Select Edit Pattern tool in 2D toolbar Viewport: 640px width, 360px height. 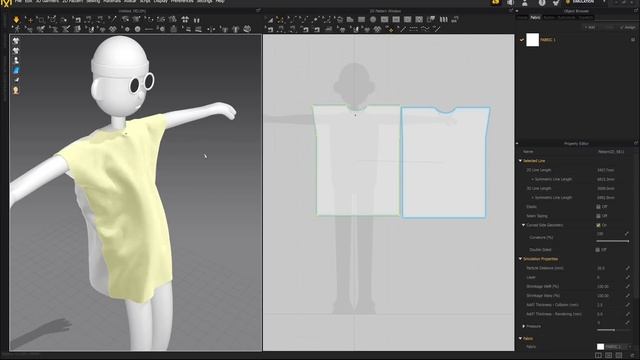[x=280, y=20]
